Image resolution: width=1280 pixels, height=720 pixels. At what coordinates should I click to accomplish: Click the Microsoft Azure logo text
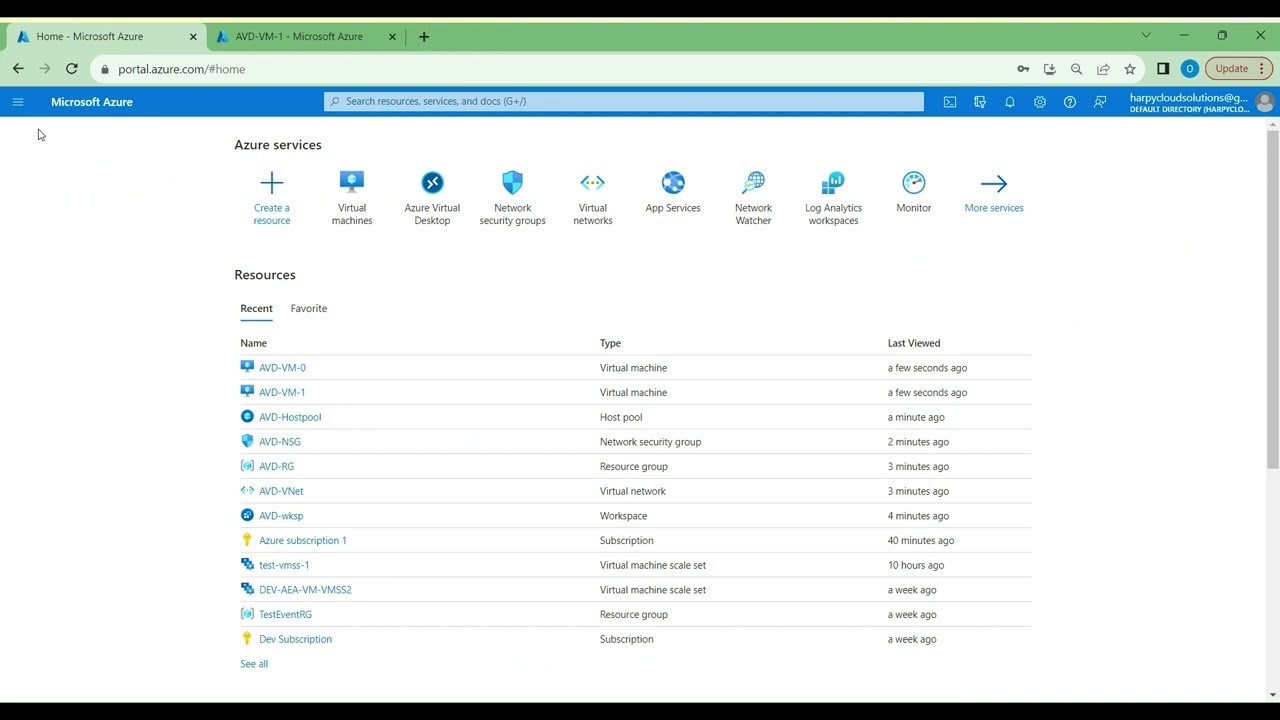(92, 102)
